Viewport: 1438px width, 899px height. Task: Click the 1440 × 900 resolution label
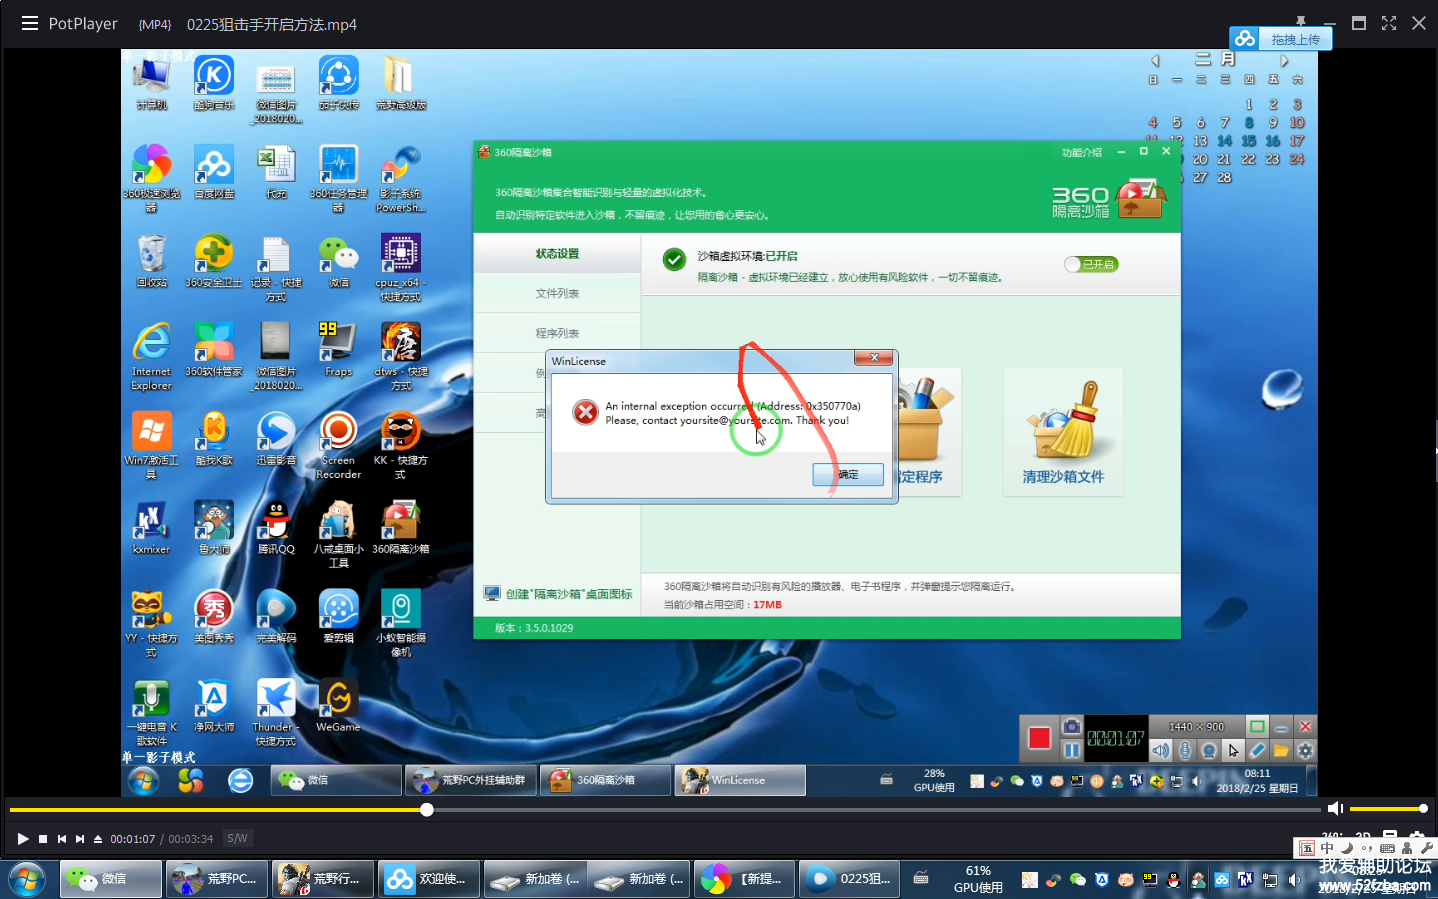click(x=1196, y=727)
